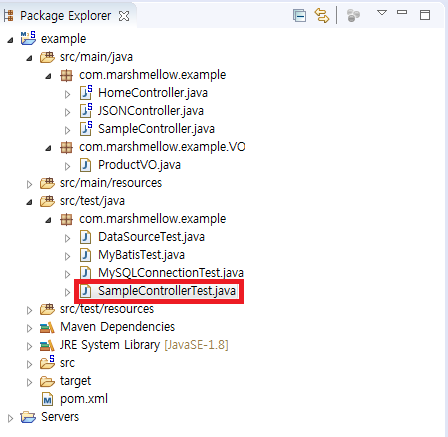Click the Maven Dependencies library icon
This screenshot has height=437, width=448.
[x=47, y=328]
